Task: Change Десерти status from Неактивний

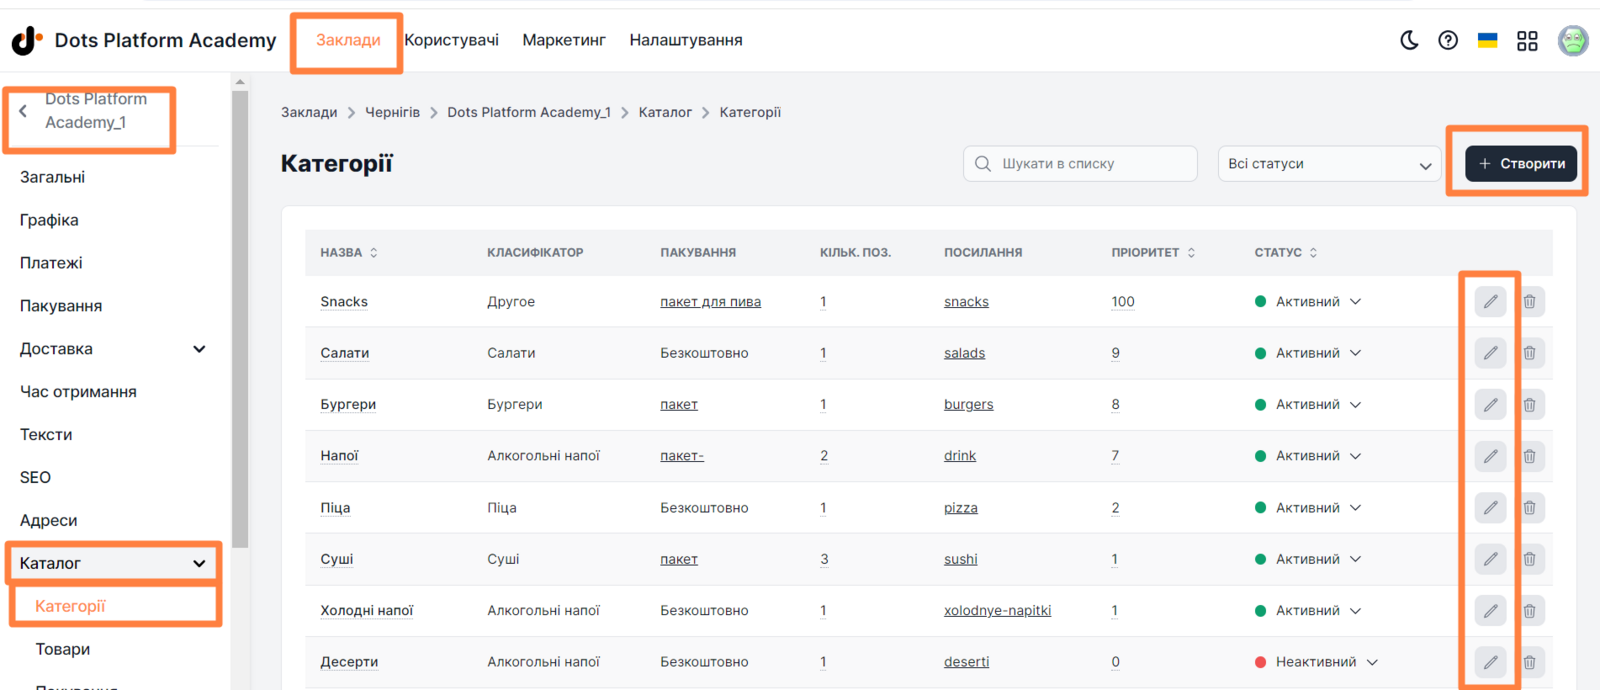Action: tap(1317, 662)
